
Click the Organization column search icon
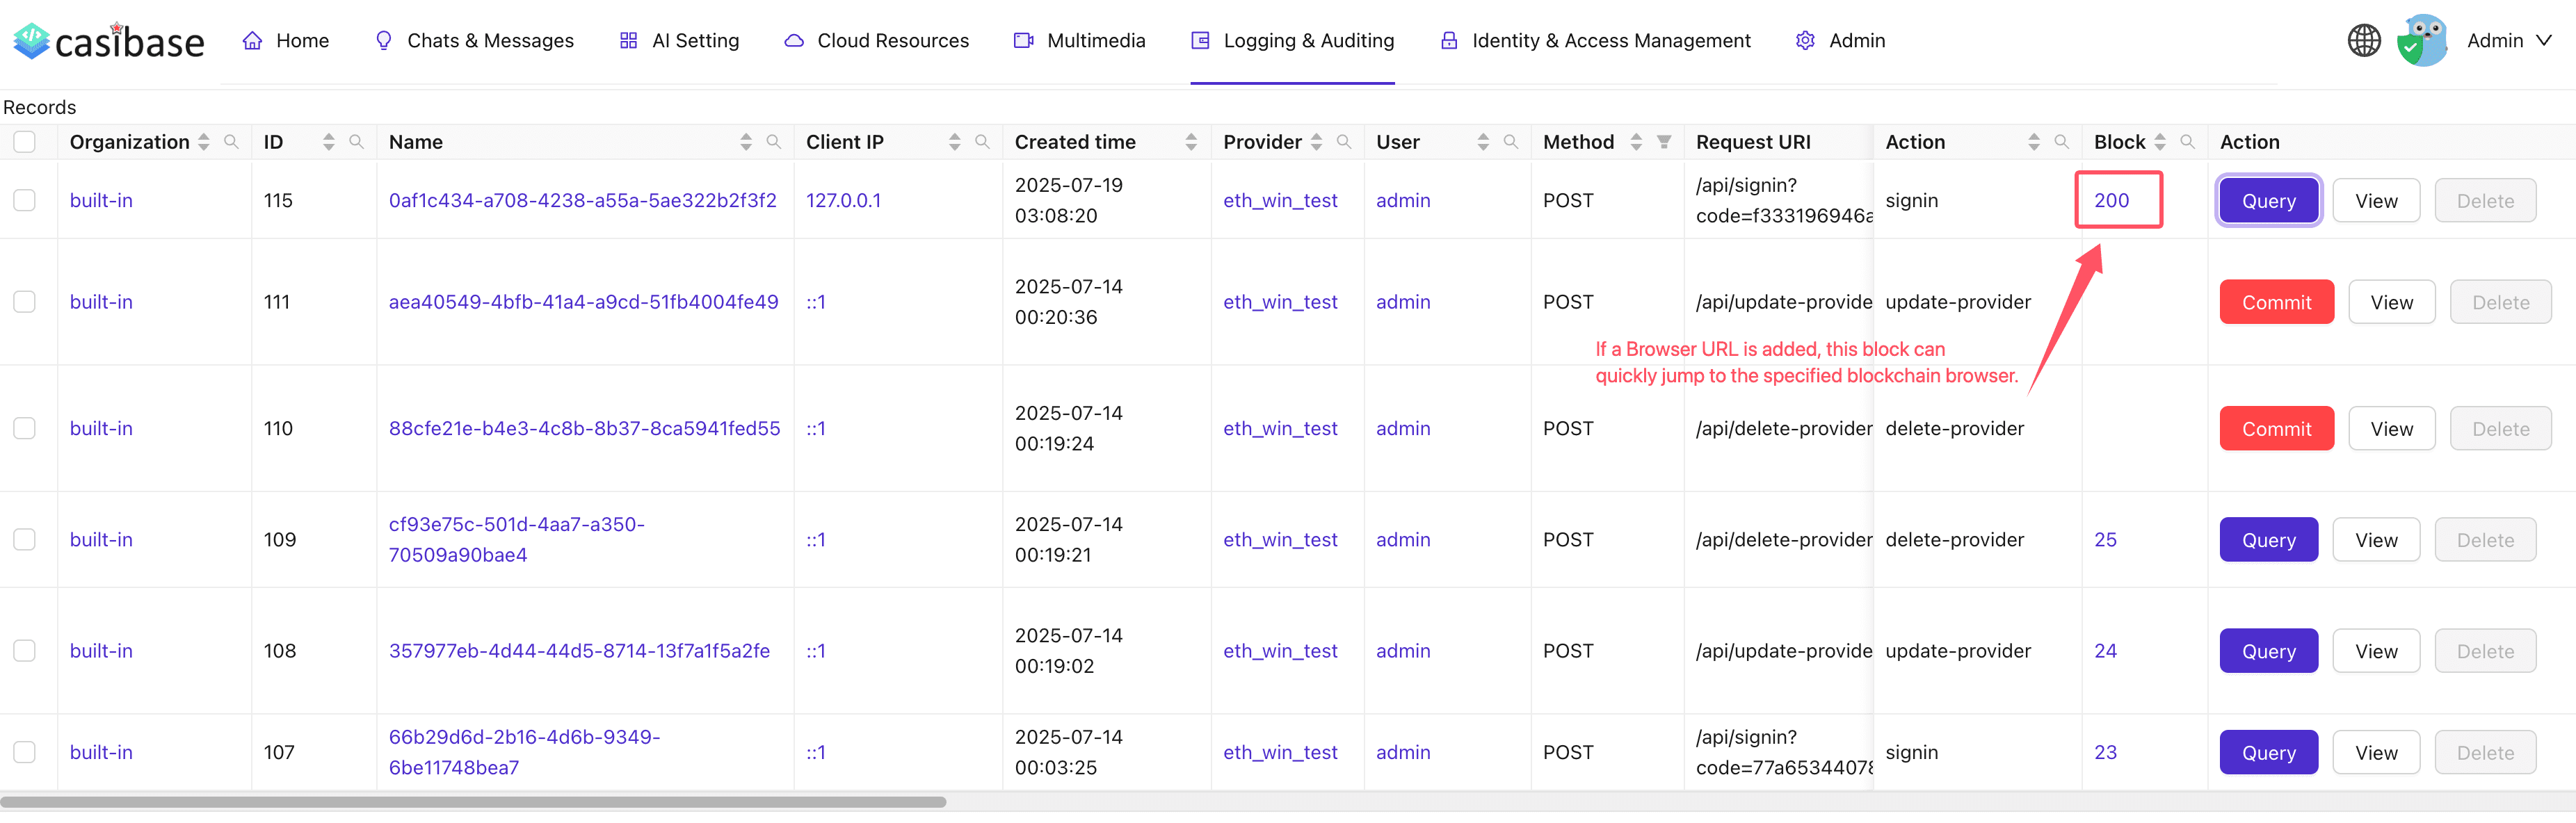click(x=231, y=142)
